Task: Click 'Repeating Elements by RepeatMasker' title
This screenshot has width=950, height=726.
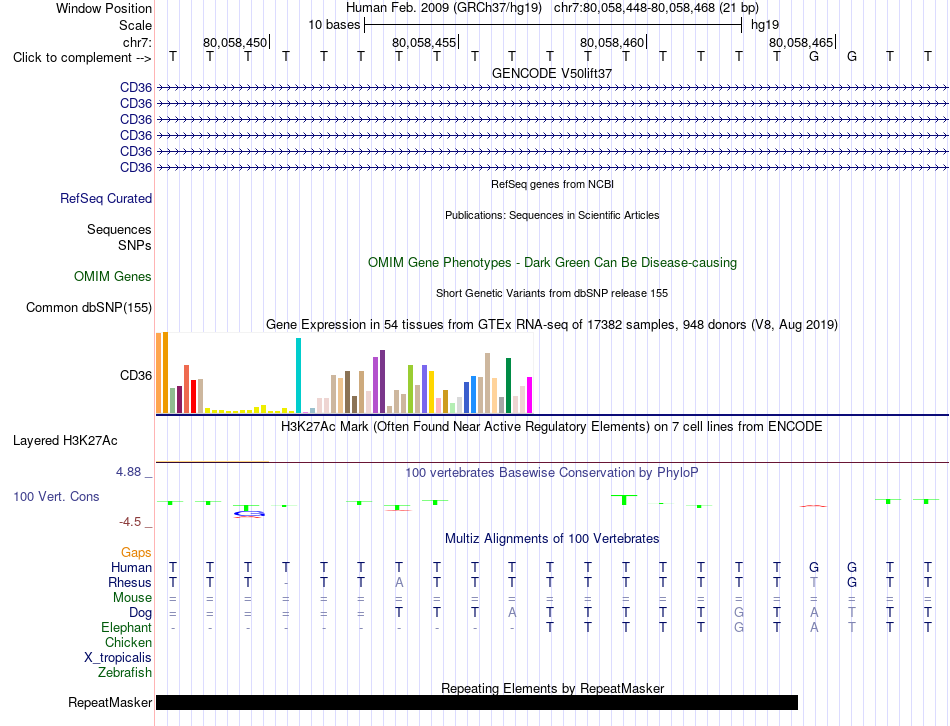Action: point(552,688)
